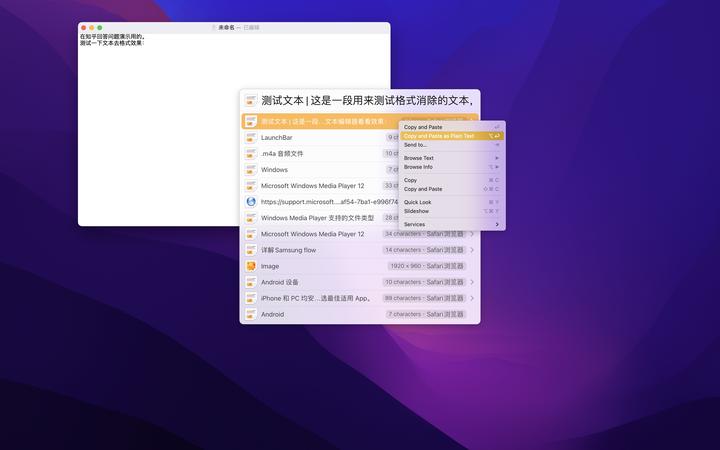Click the clipping icon beside 详解 Samsung flow
The width and height of the screenshot is (720, 450).
[251, 250]
